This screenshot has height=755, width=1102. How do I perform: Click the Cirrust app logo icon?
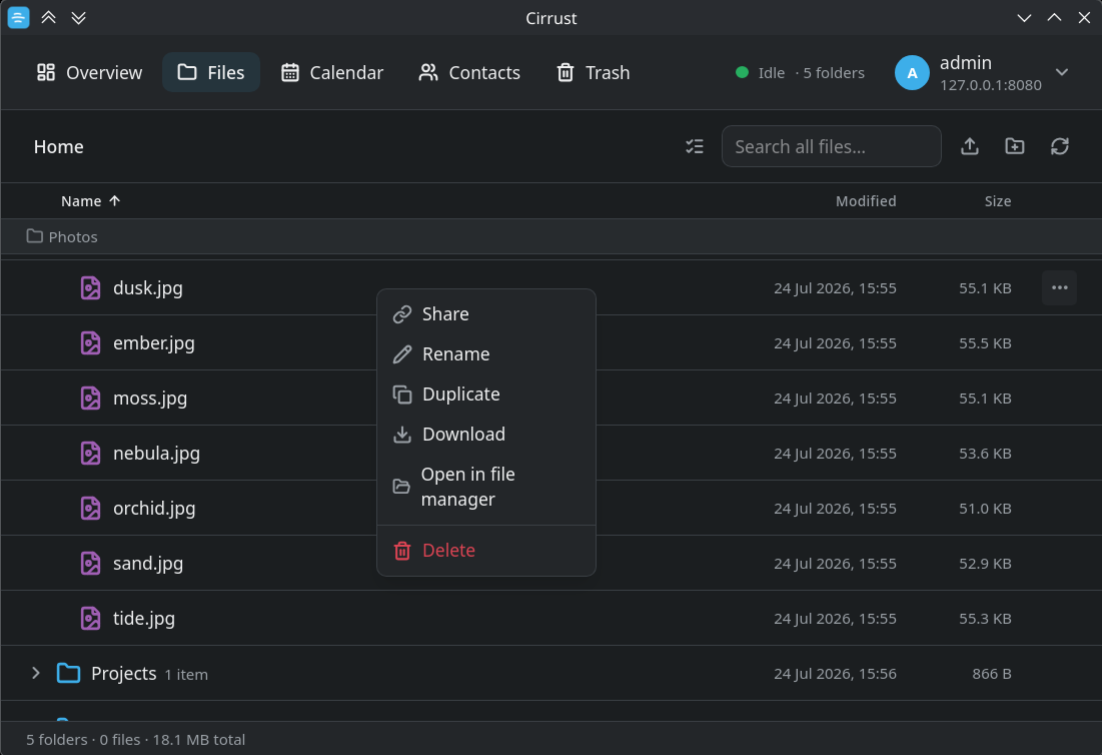click(18, 18)
